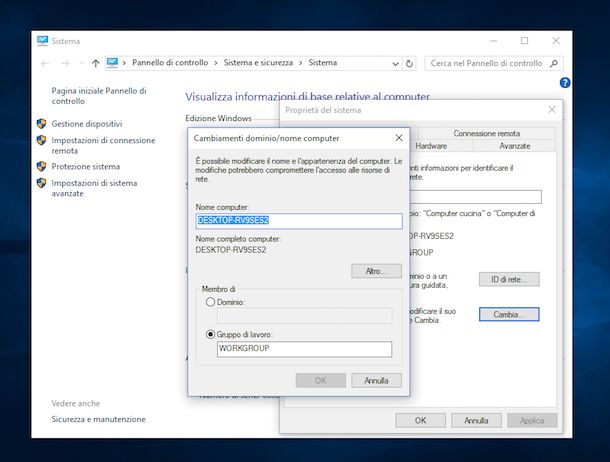
Task: Select the Dominio radio button
Action: pyautogui.click(x=210, y=302)
